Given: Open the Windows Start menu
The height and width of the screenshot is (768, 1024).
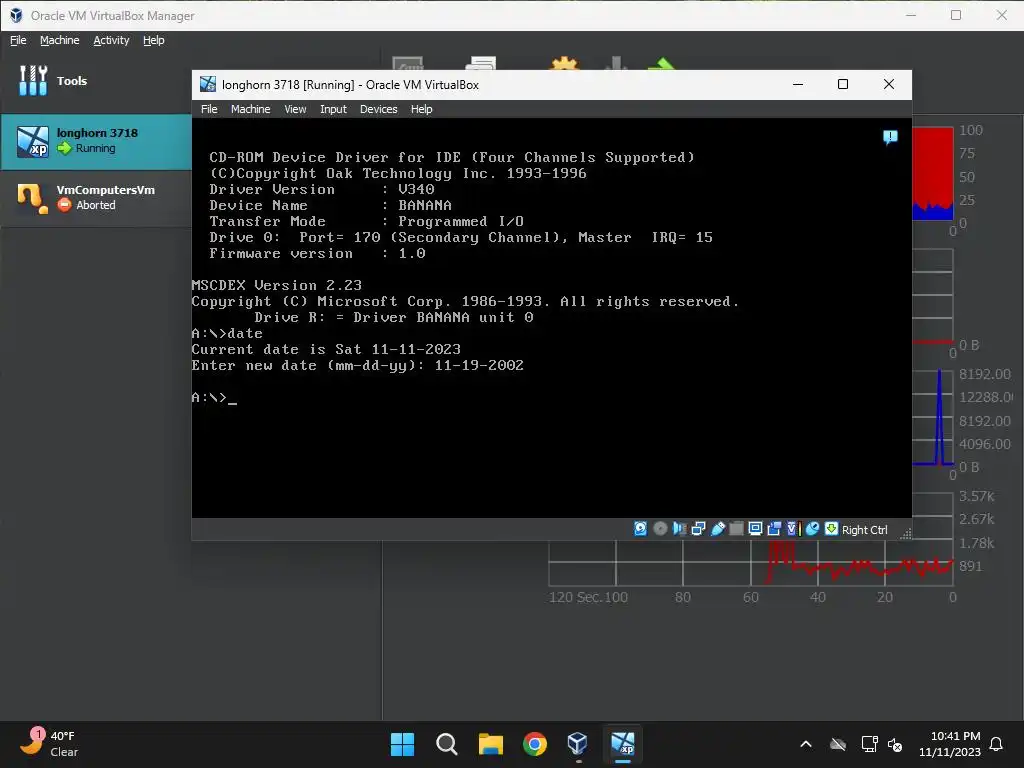Looking at the screenshot, I should pos(402,744).
